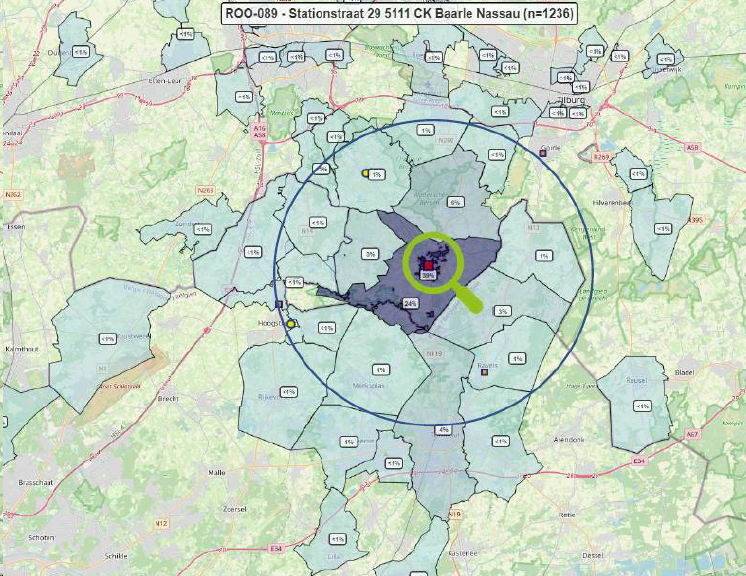
Task: Click the Dessel place name
Action: (593, 555)
